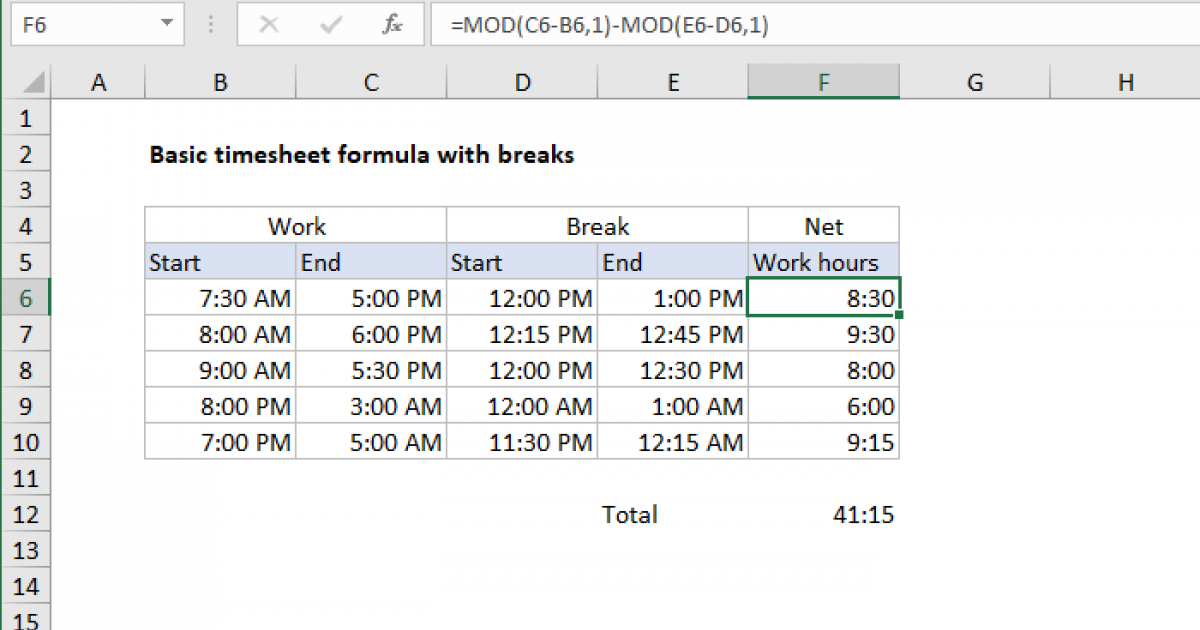Image resolution: width=1200 pixels, height=630 pixels.
Task: Click the cell containing 7:30 AM
Action: (220, 298)
